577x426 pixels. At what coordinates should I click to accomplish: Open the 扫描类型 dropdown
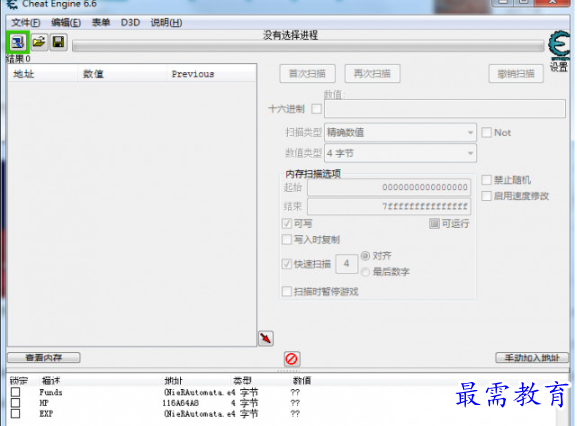(x=400, y=132)
